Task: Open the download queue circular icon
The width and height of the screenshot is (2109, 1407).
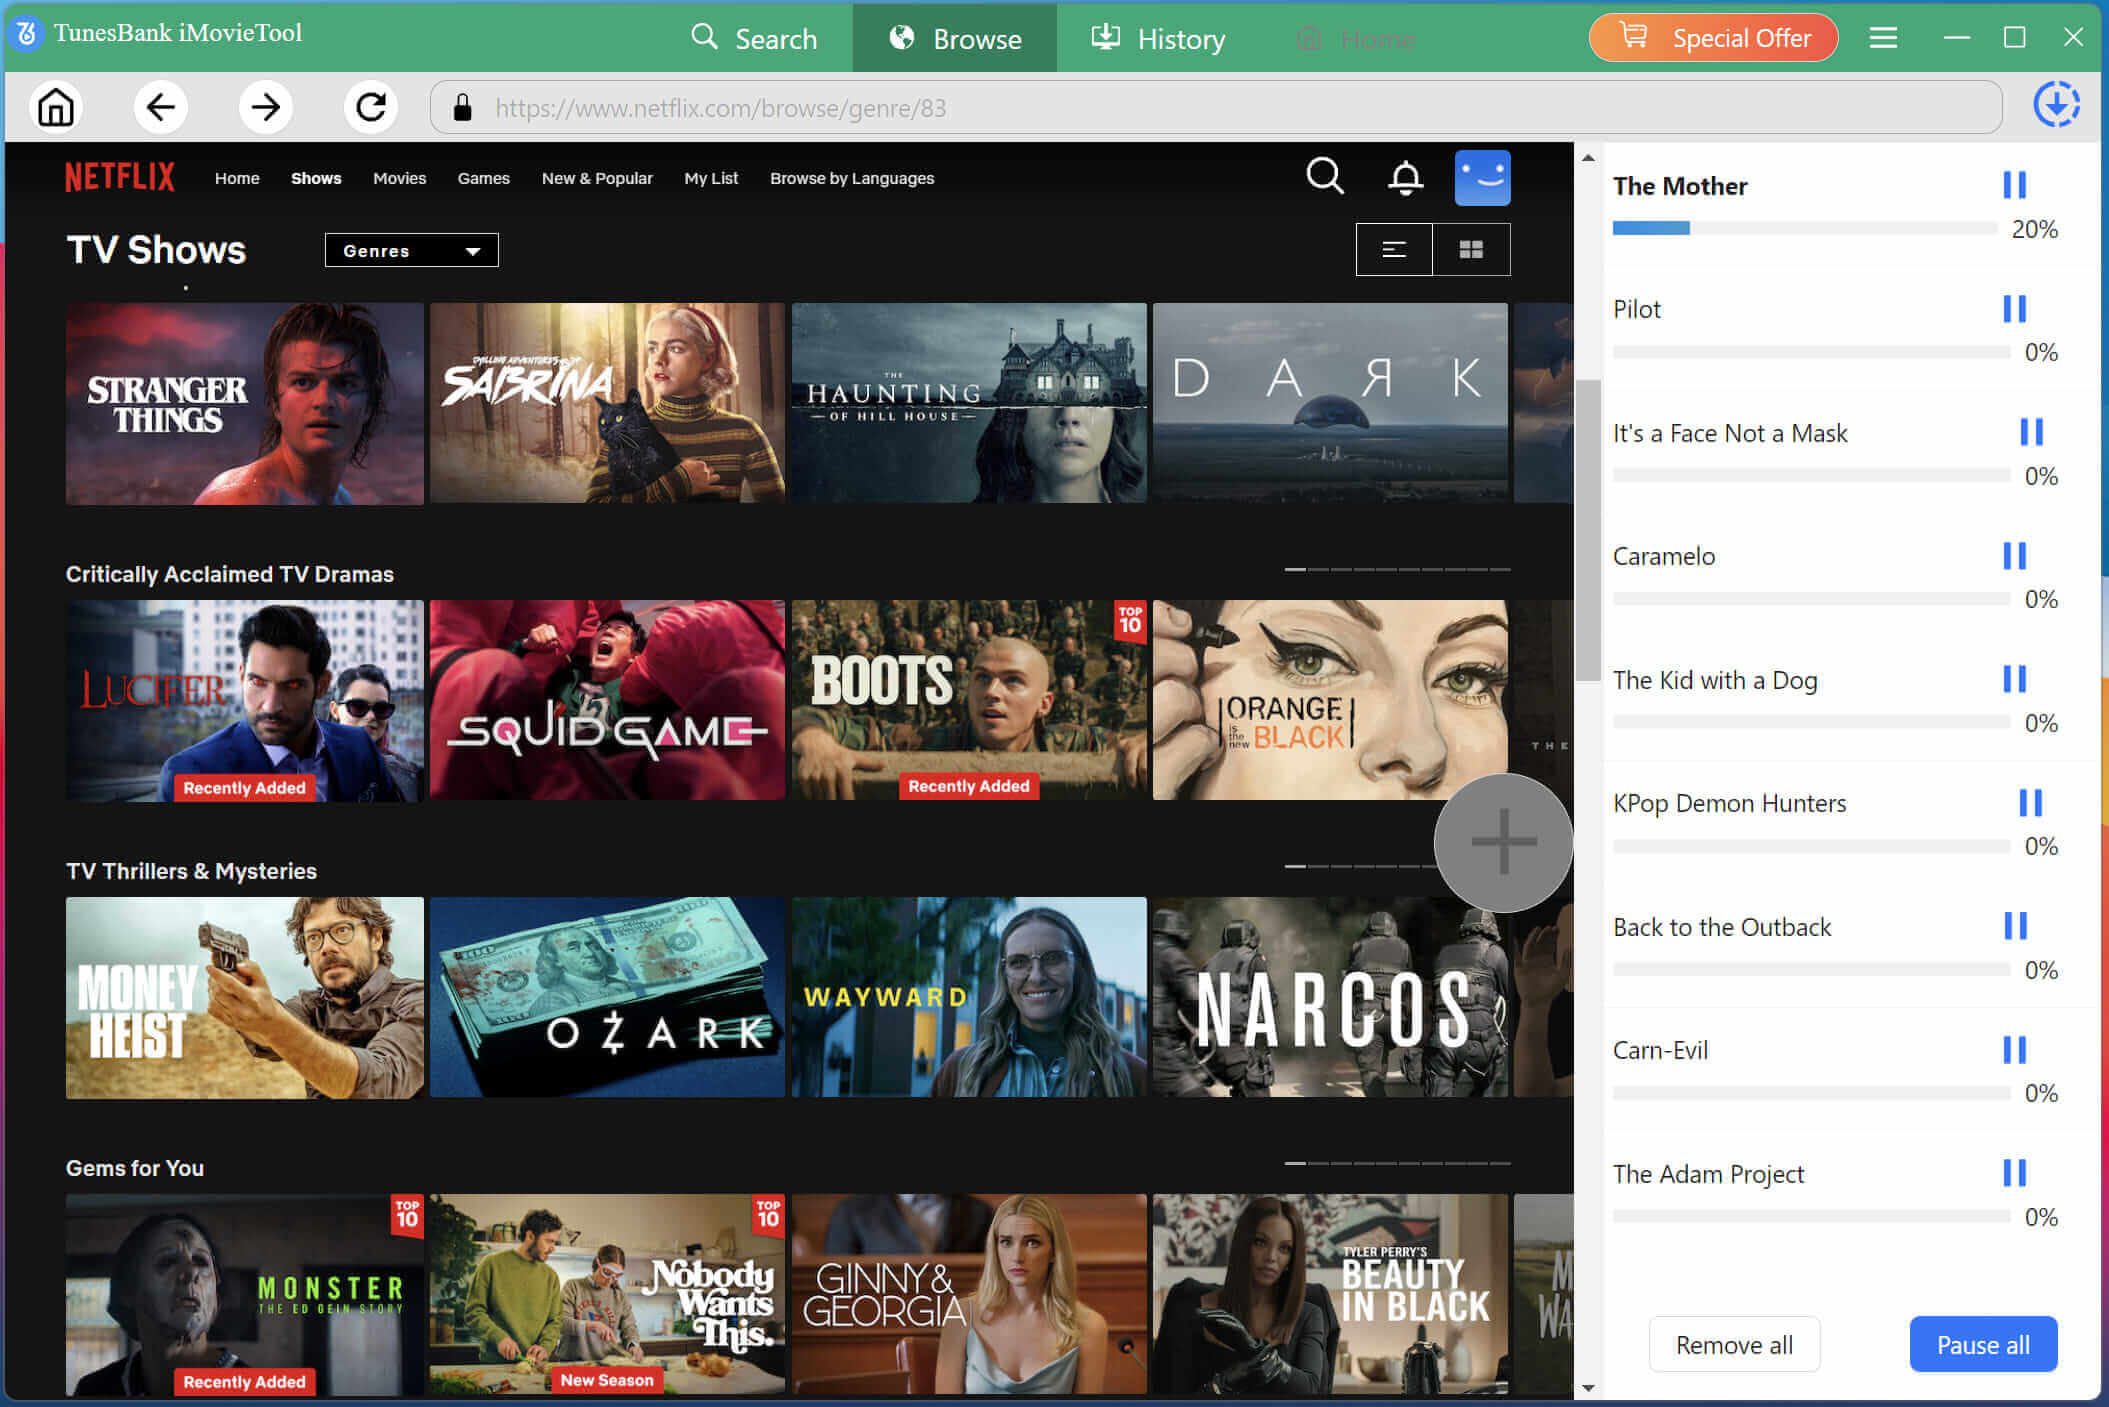Action: pos(2056,105)
